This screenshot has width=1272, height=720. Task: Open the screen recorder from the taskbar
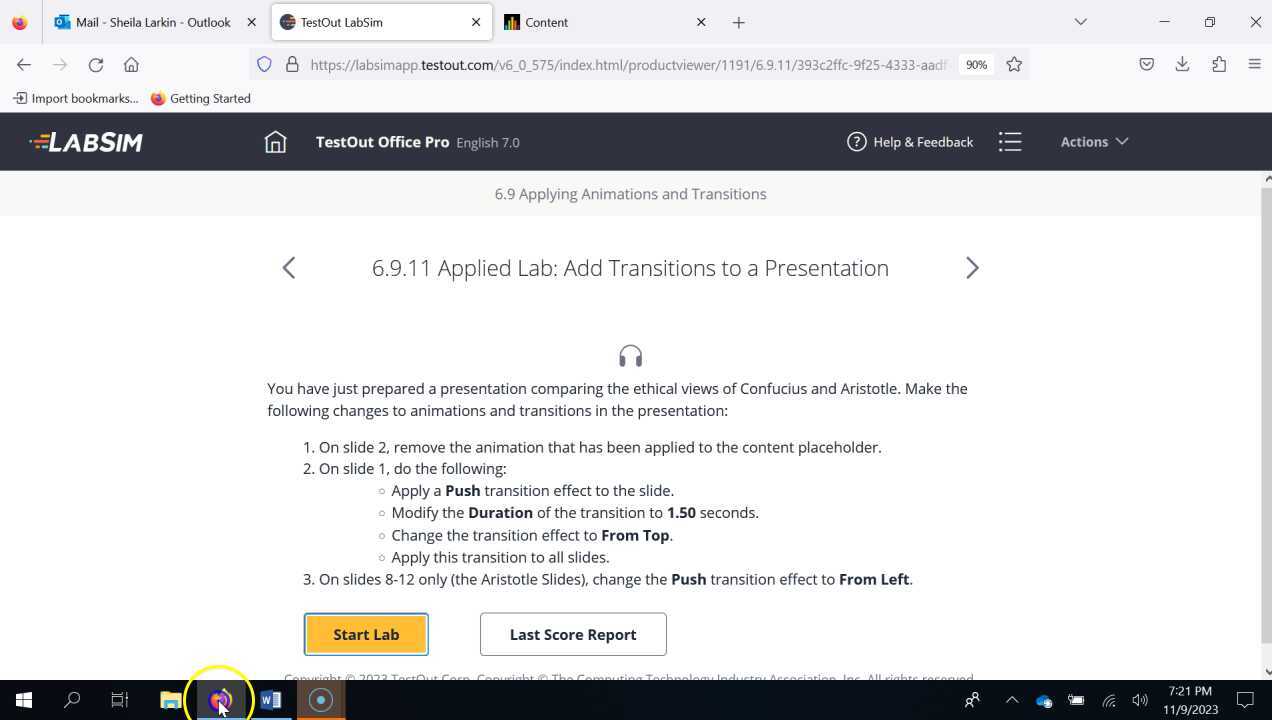click(x=320, y=700)
